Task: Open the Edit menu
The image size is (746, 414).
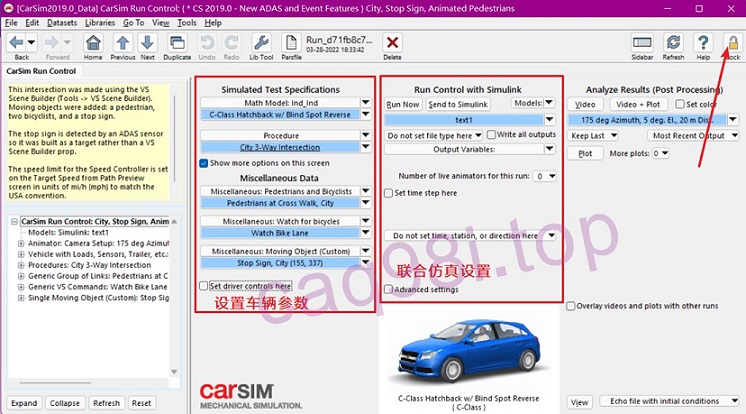Action: pyautogui.click(x=32, y=23)
